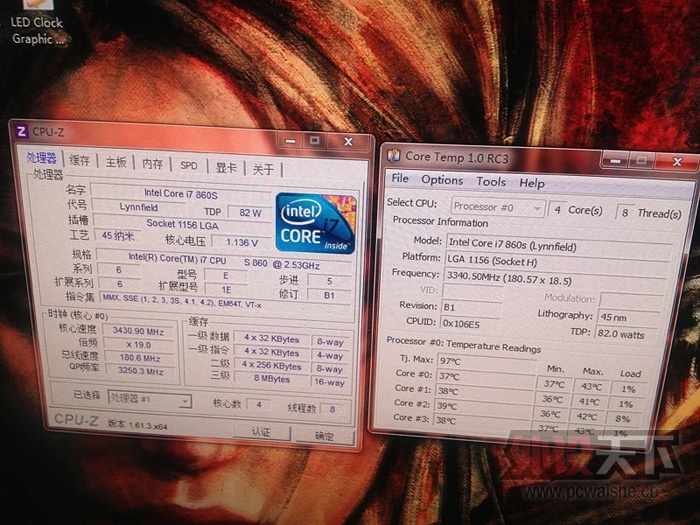Open the 关于 tab in CPU-Z
This screenshot has height=525, width=700.
tap(262, 169)
